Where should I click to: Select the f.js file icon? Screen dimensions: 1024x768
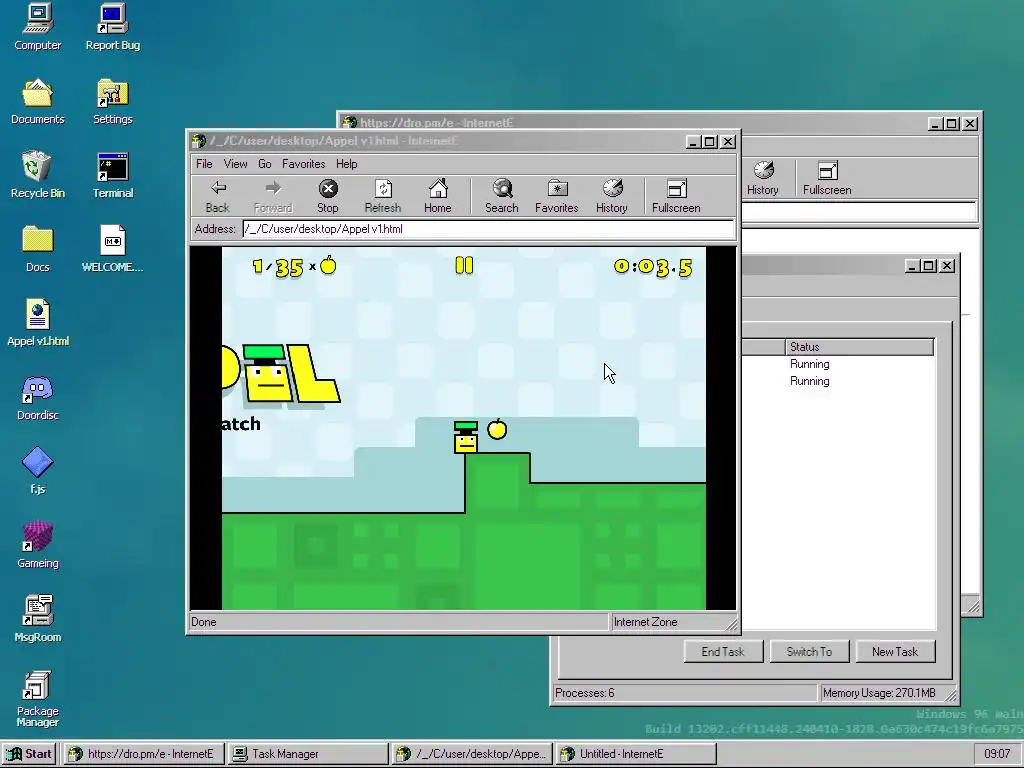pyautogui.click(x=38, y=470)
